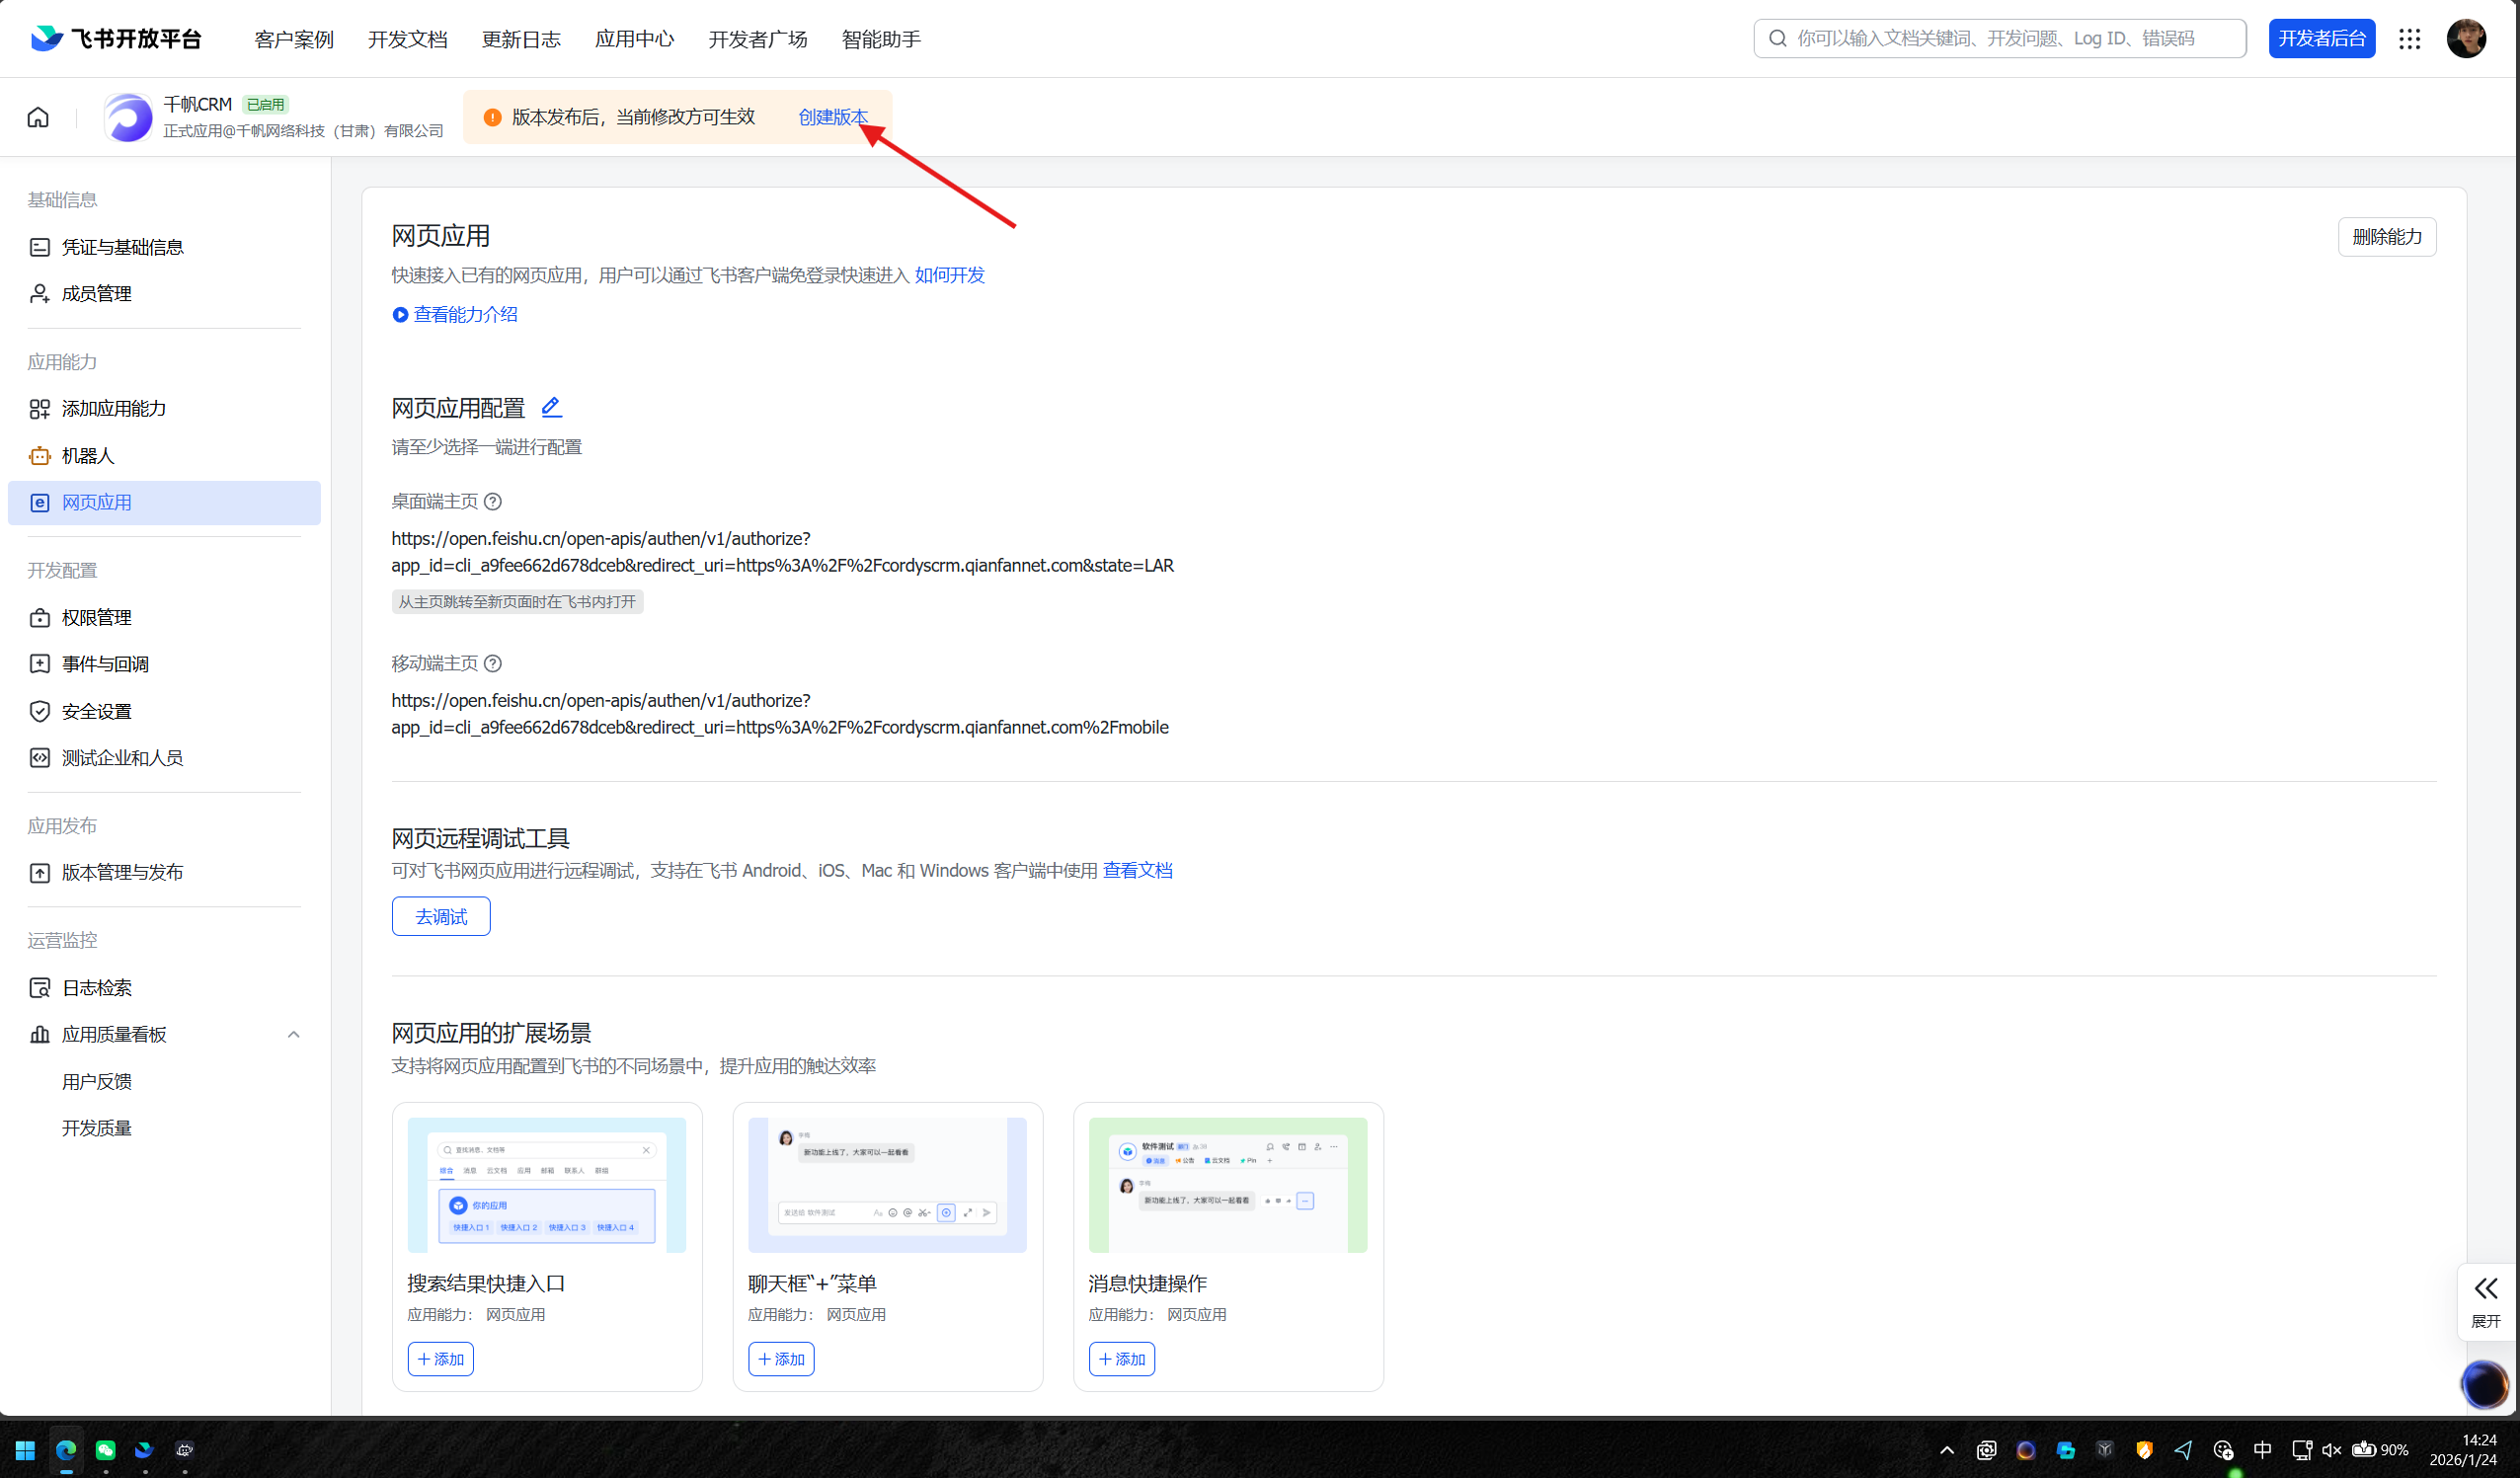The width and height of the screenshot is (2520, 1478).
Task: Expand the side panel via 展开 button
Action: (2485, 1300)
